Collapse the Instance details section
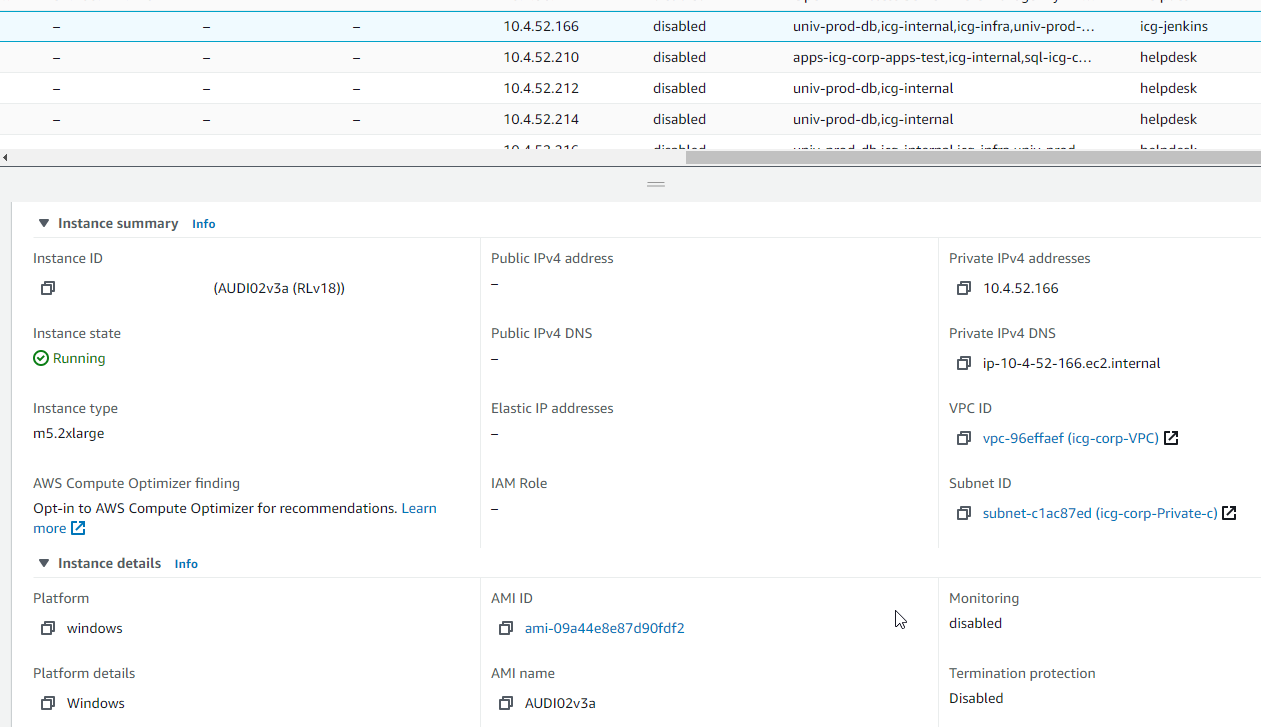 (43, 563)
